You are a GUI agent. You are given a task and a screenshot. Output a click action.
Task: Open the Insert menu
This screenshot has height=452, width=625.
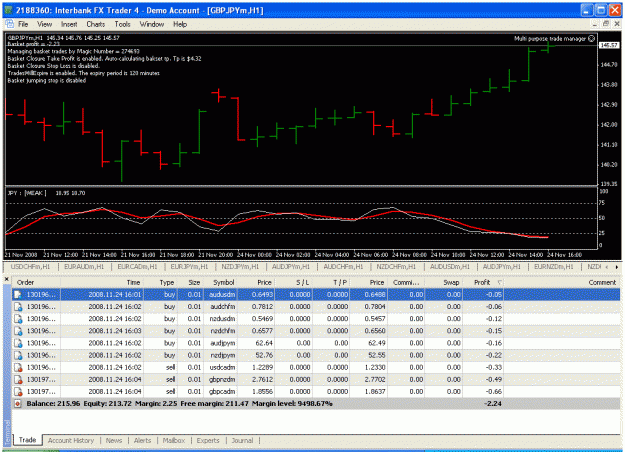69,24
